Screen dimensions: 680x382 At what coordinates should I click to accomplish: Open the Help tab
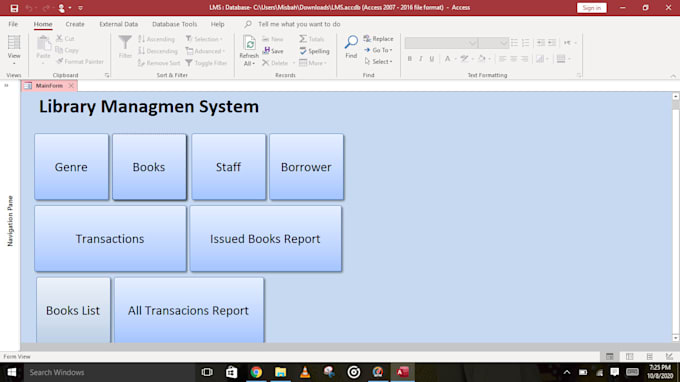click(x=217, y=24)
